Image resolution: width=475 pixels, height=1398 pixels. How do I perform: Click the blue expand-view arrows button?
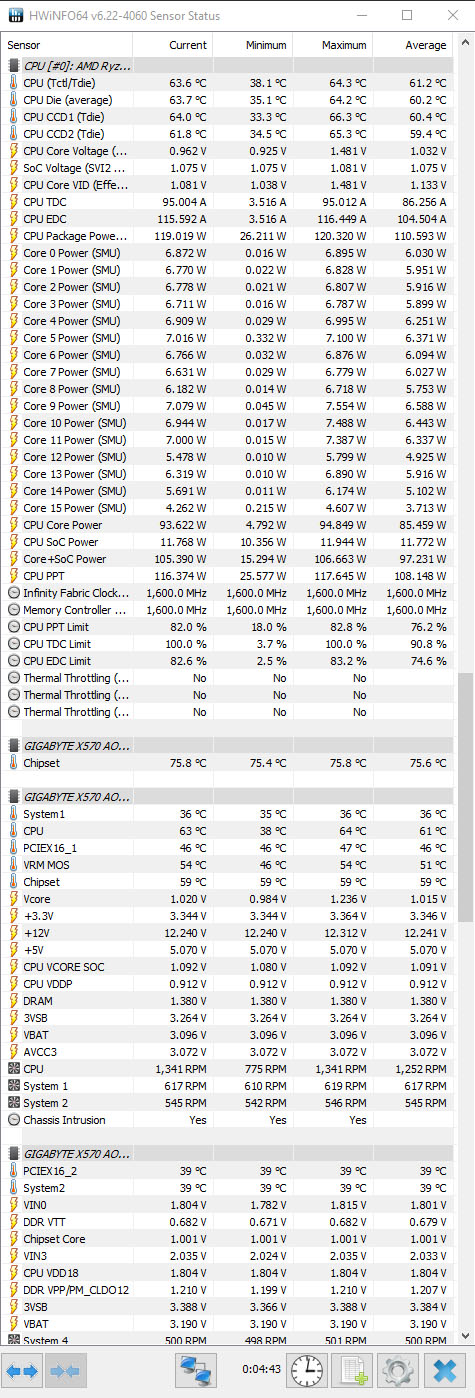pos(22,1369)
